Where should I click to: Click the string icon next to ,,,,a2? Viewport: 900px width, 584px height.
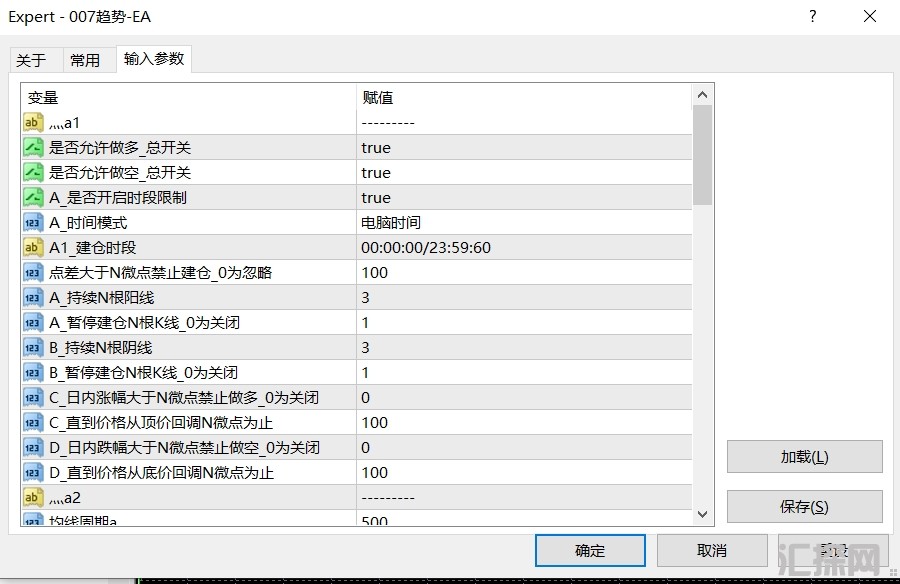[x=33, y=497]
